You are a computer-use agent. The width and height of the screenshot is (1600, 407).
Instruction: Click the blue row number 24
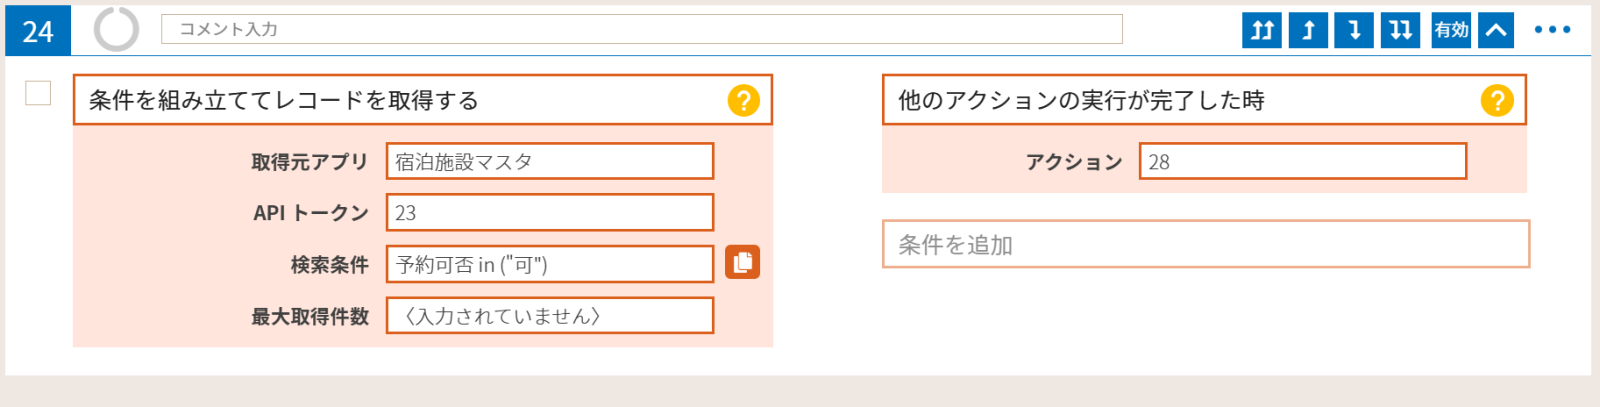click(x=38, y=30)
